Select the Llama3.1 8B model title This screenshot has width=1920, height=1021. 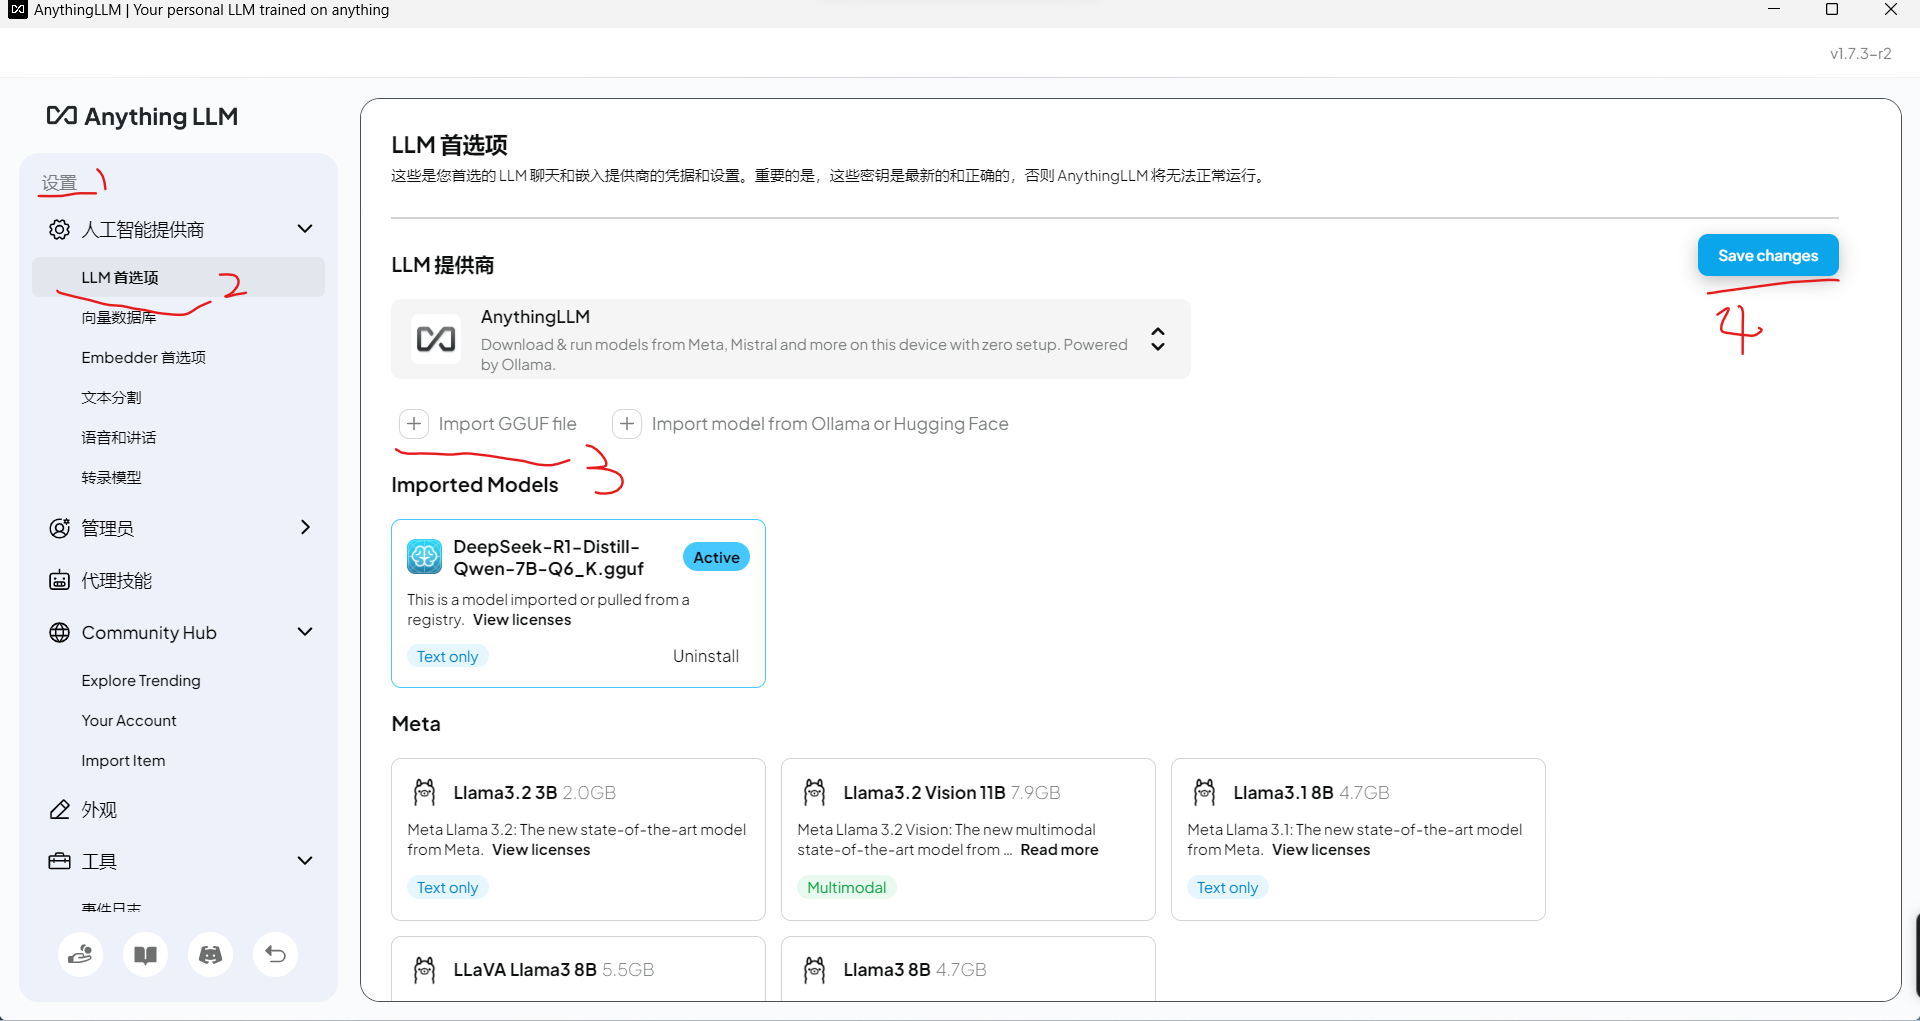click(x=1283, y=793)
